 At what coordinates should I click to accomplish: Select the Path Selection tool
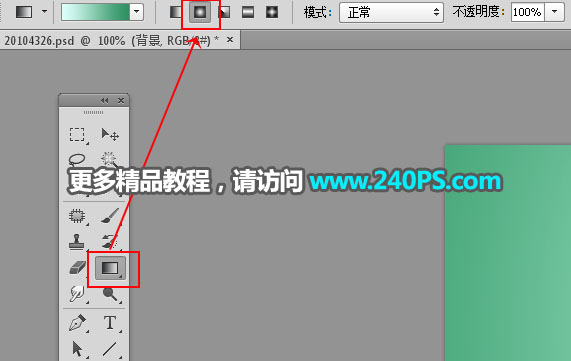77,349
